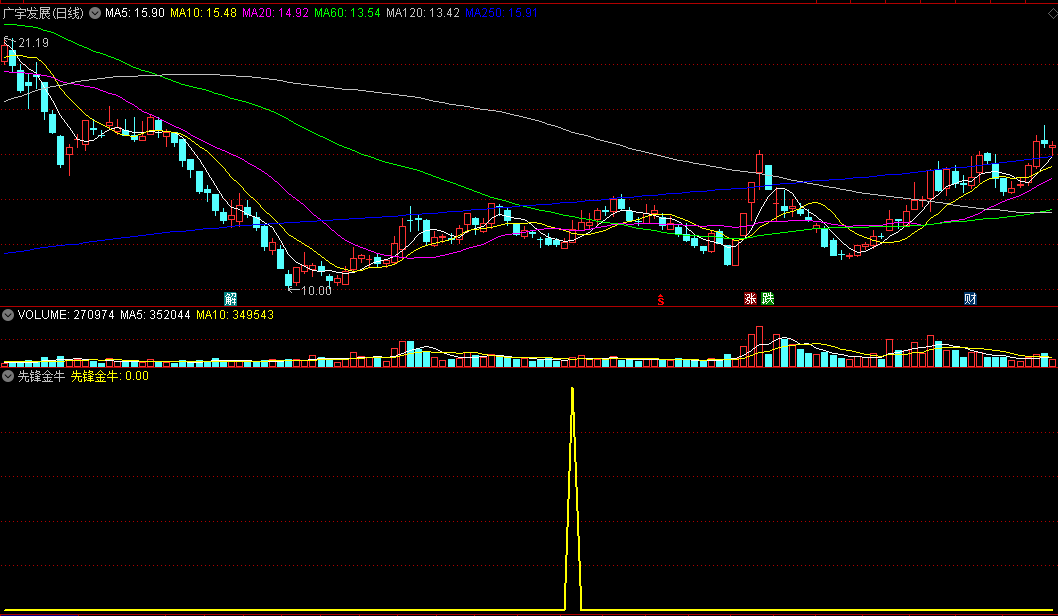Click the 21.19 high price label
Screen dimensions: 1058x616
click(x=33, y=43)
